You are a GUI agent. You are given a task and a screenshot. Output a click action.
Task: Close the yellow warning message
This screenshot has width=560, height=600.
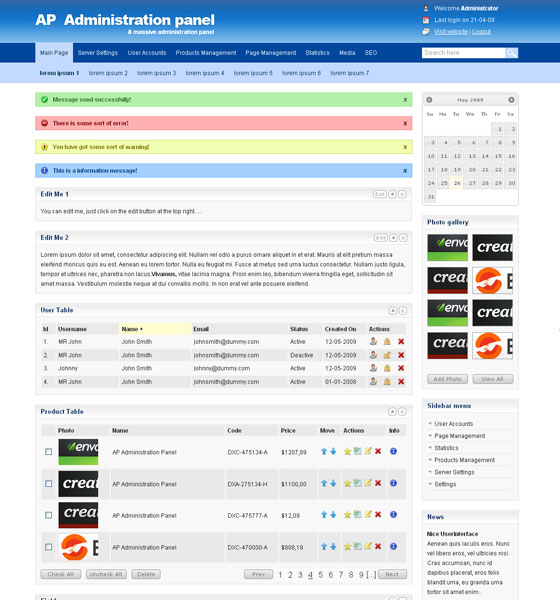coord(405,147)
